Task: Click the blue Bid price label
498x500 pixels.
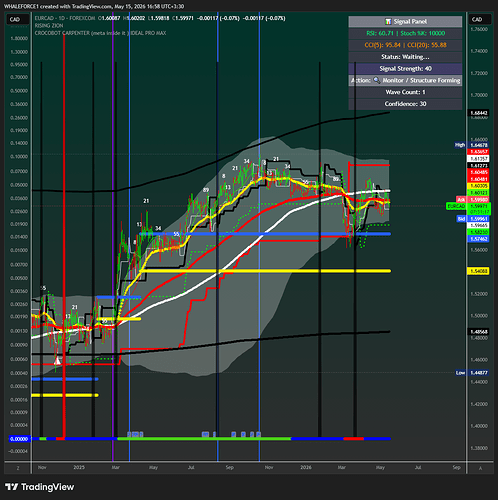Action: [461, 219]
